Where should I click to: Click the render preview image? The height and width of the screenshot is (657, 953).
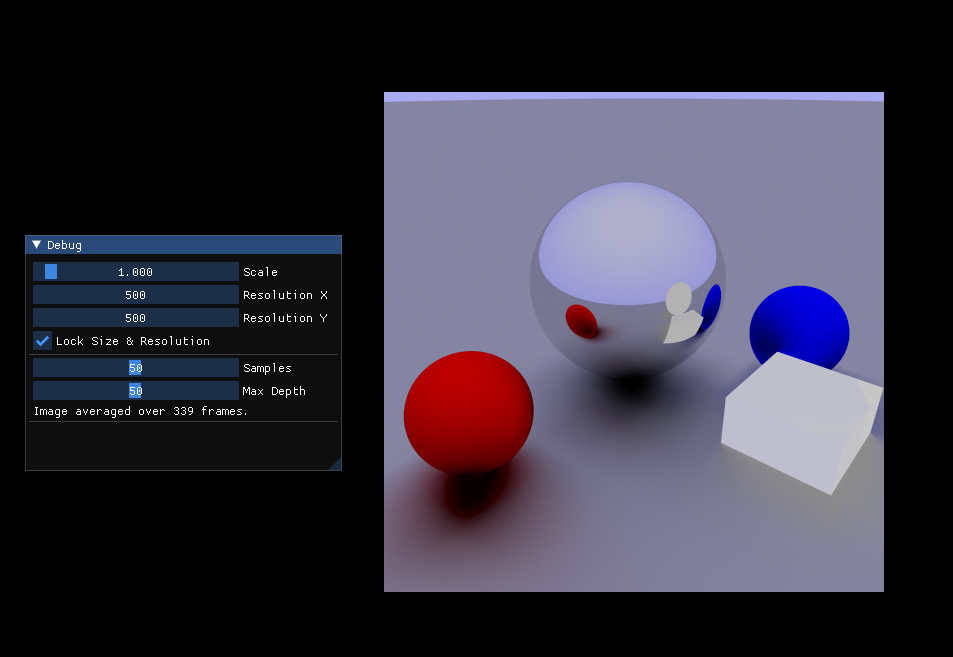point(633,340)
